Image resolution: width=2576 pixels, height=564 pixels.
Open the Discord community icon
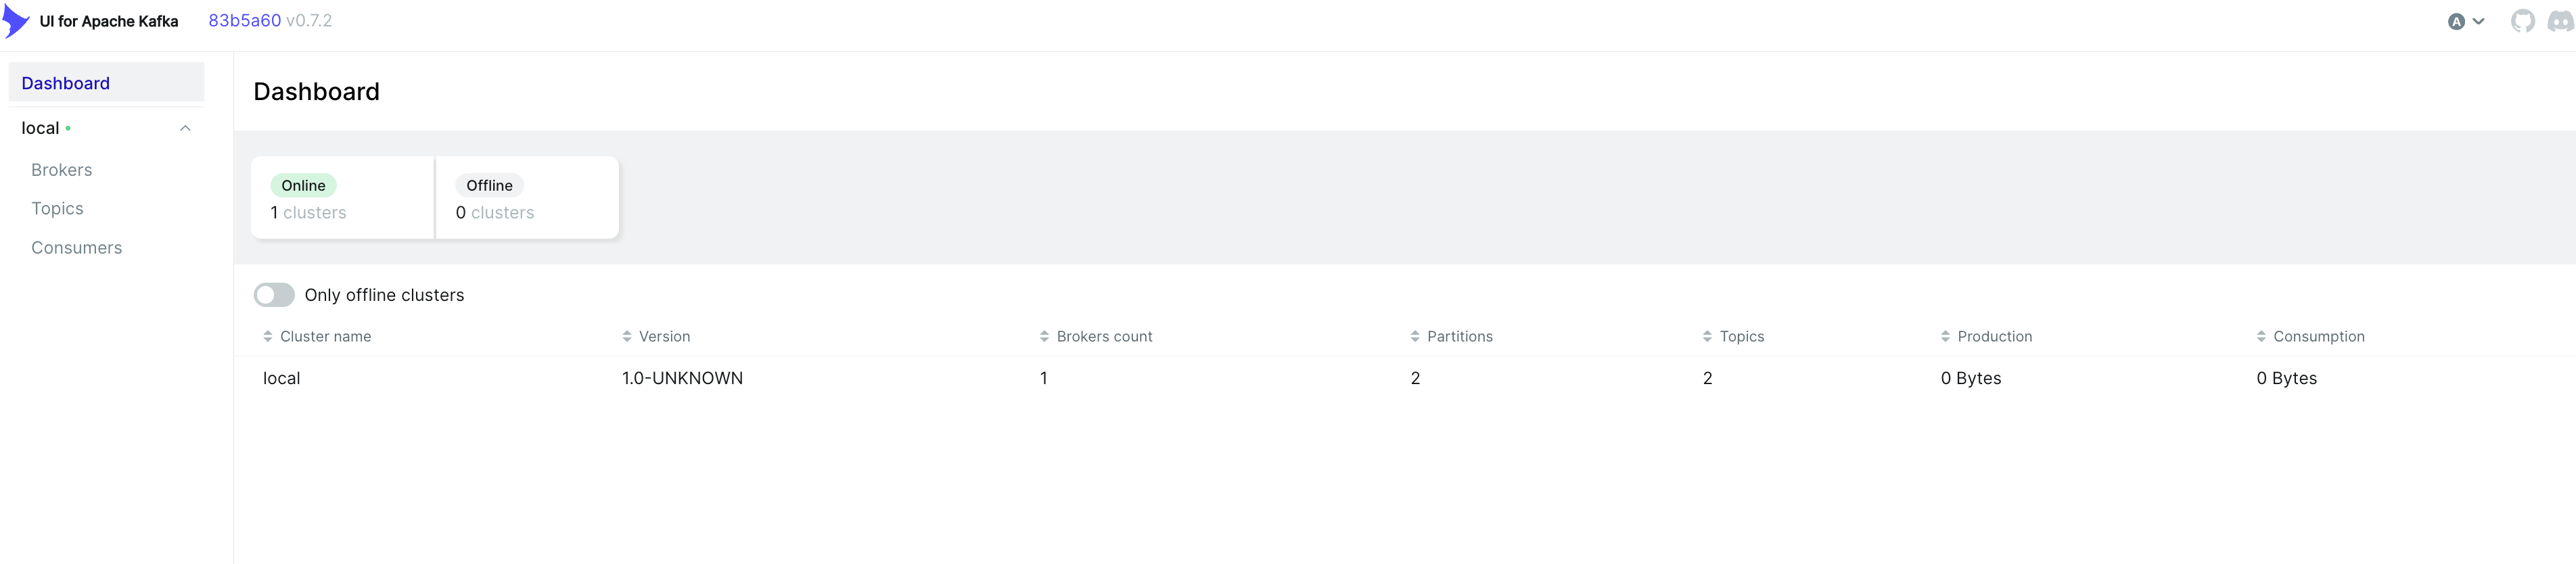pos(2560,21)
